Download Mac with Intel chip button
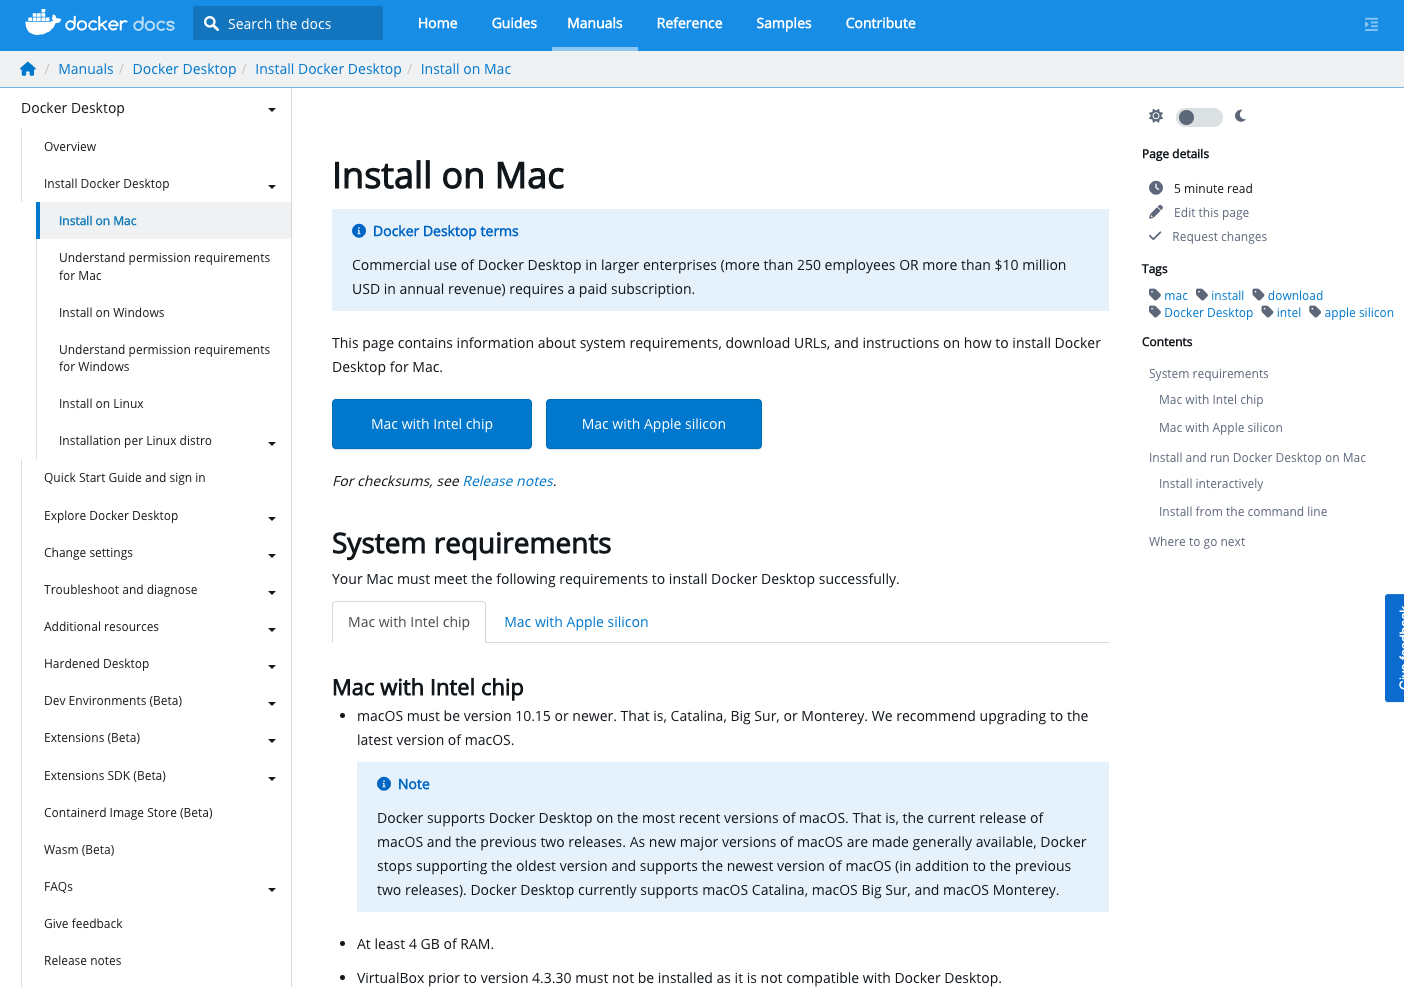The width and height of the screenshot is (1404, 987). tap(432, 424)
